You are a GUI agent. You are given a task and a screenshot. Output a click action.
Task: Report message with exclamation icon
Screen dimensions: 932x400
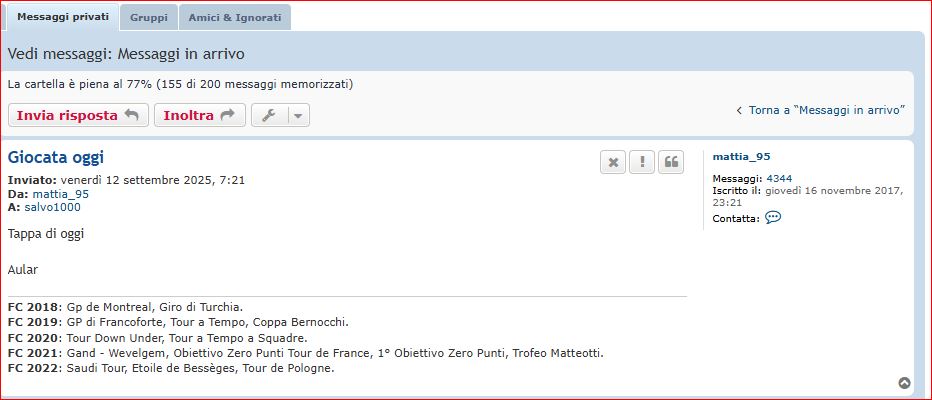pos(642,162)
